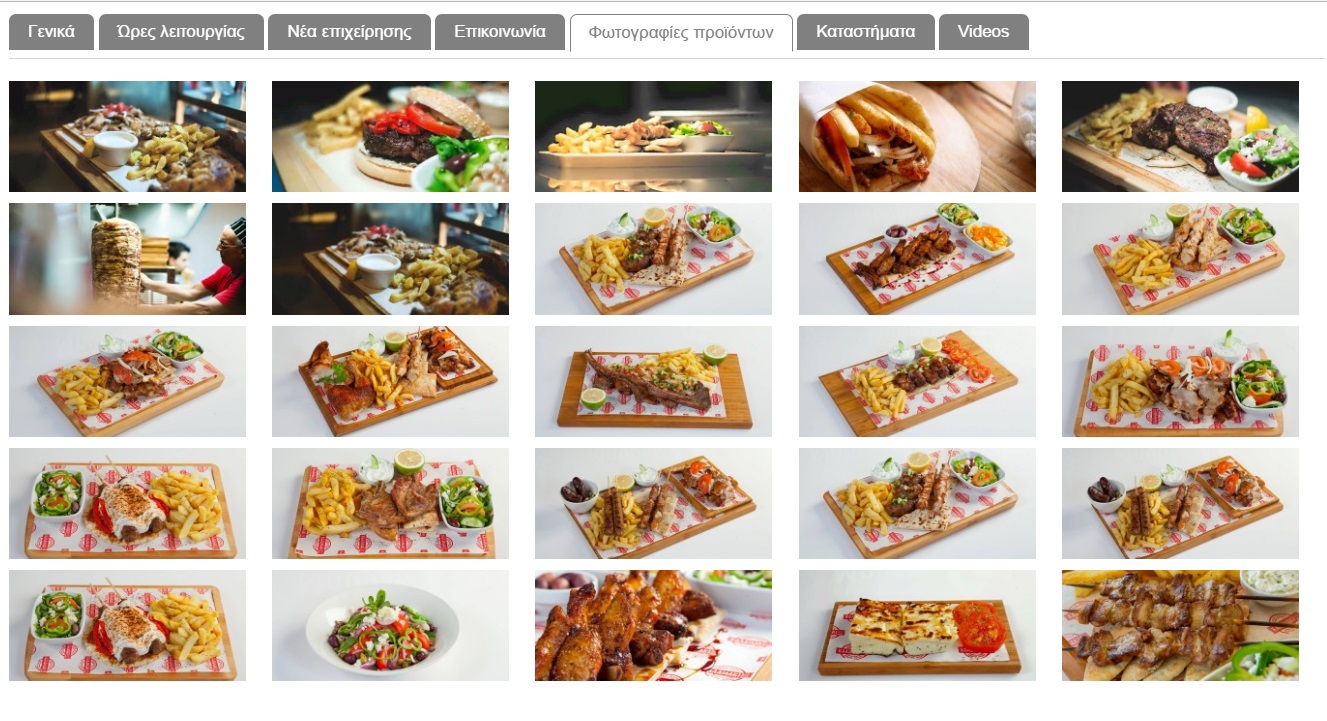The width and height of the screenshot is (1327, 721).
Task: Open the grilled cheese with tomato photo
Action: pos(917,626)
